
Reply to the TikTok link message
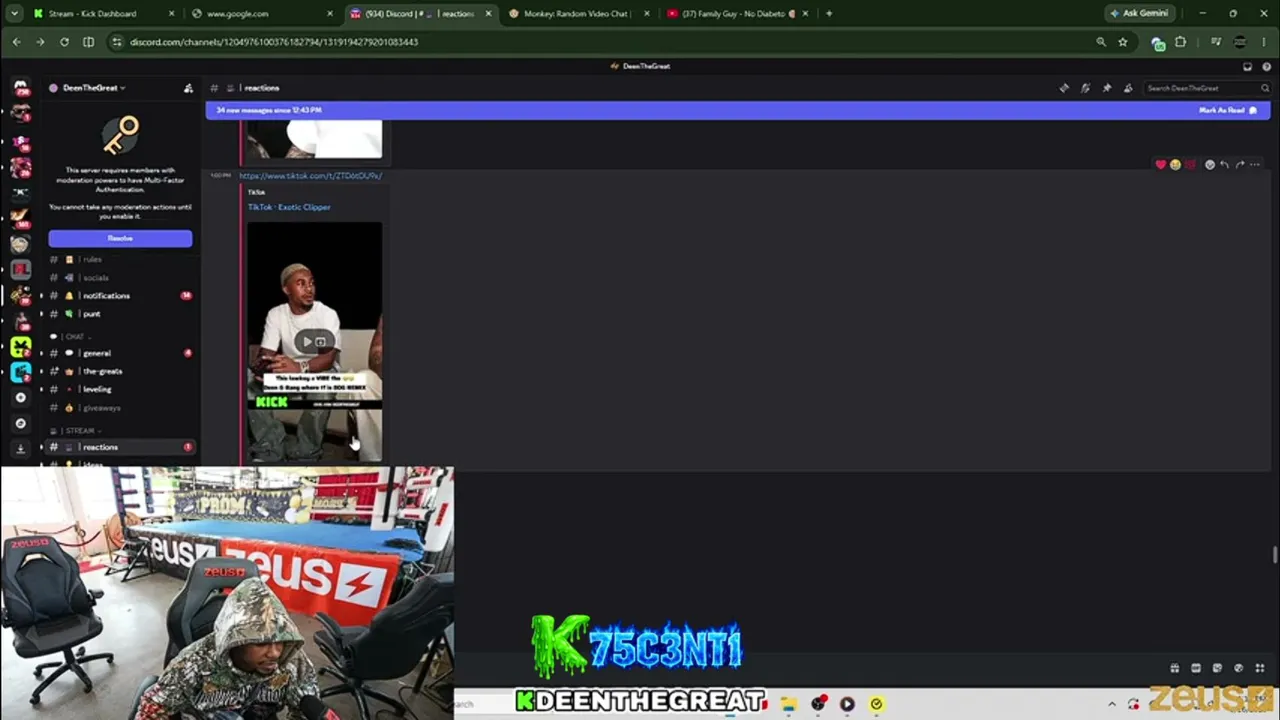[x=1224, y=165]
